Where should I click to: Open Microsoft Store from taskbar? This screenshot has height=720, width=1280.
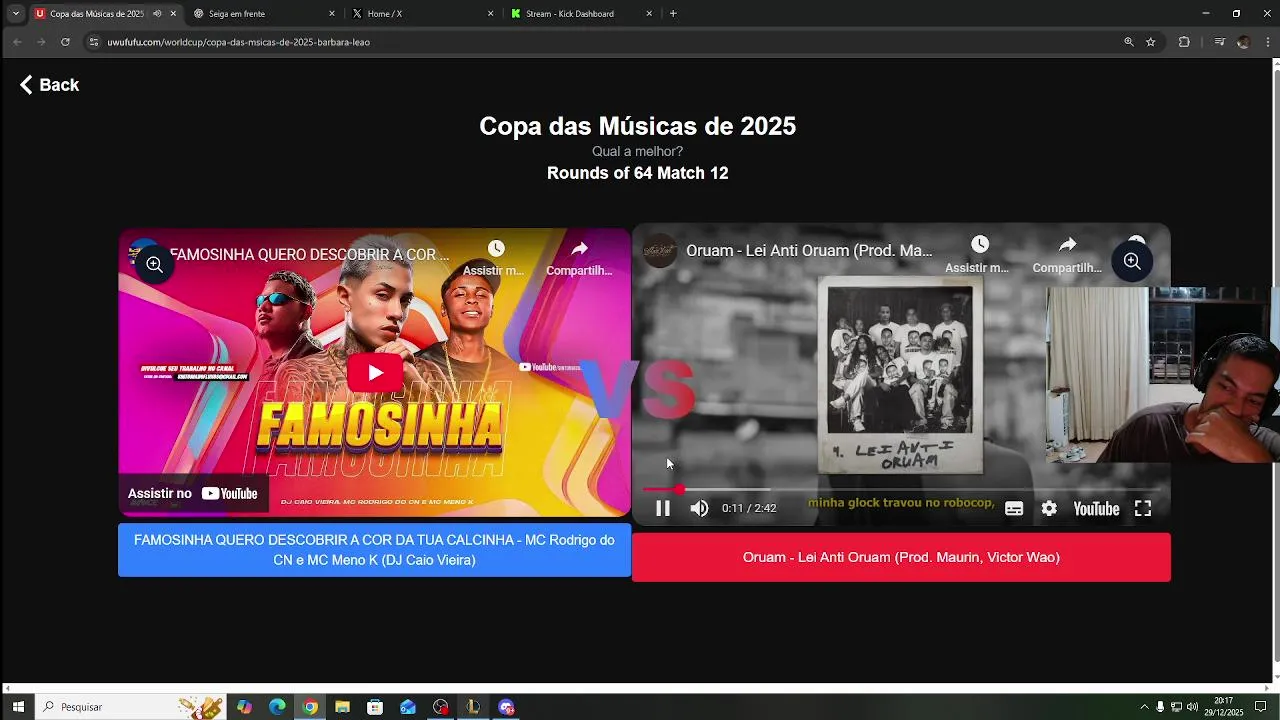pos(375,707)
